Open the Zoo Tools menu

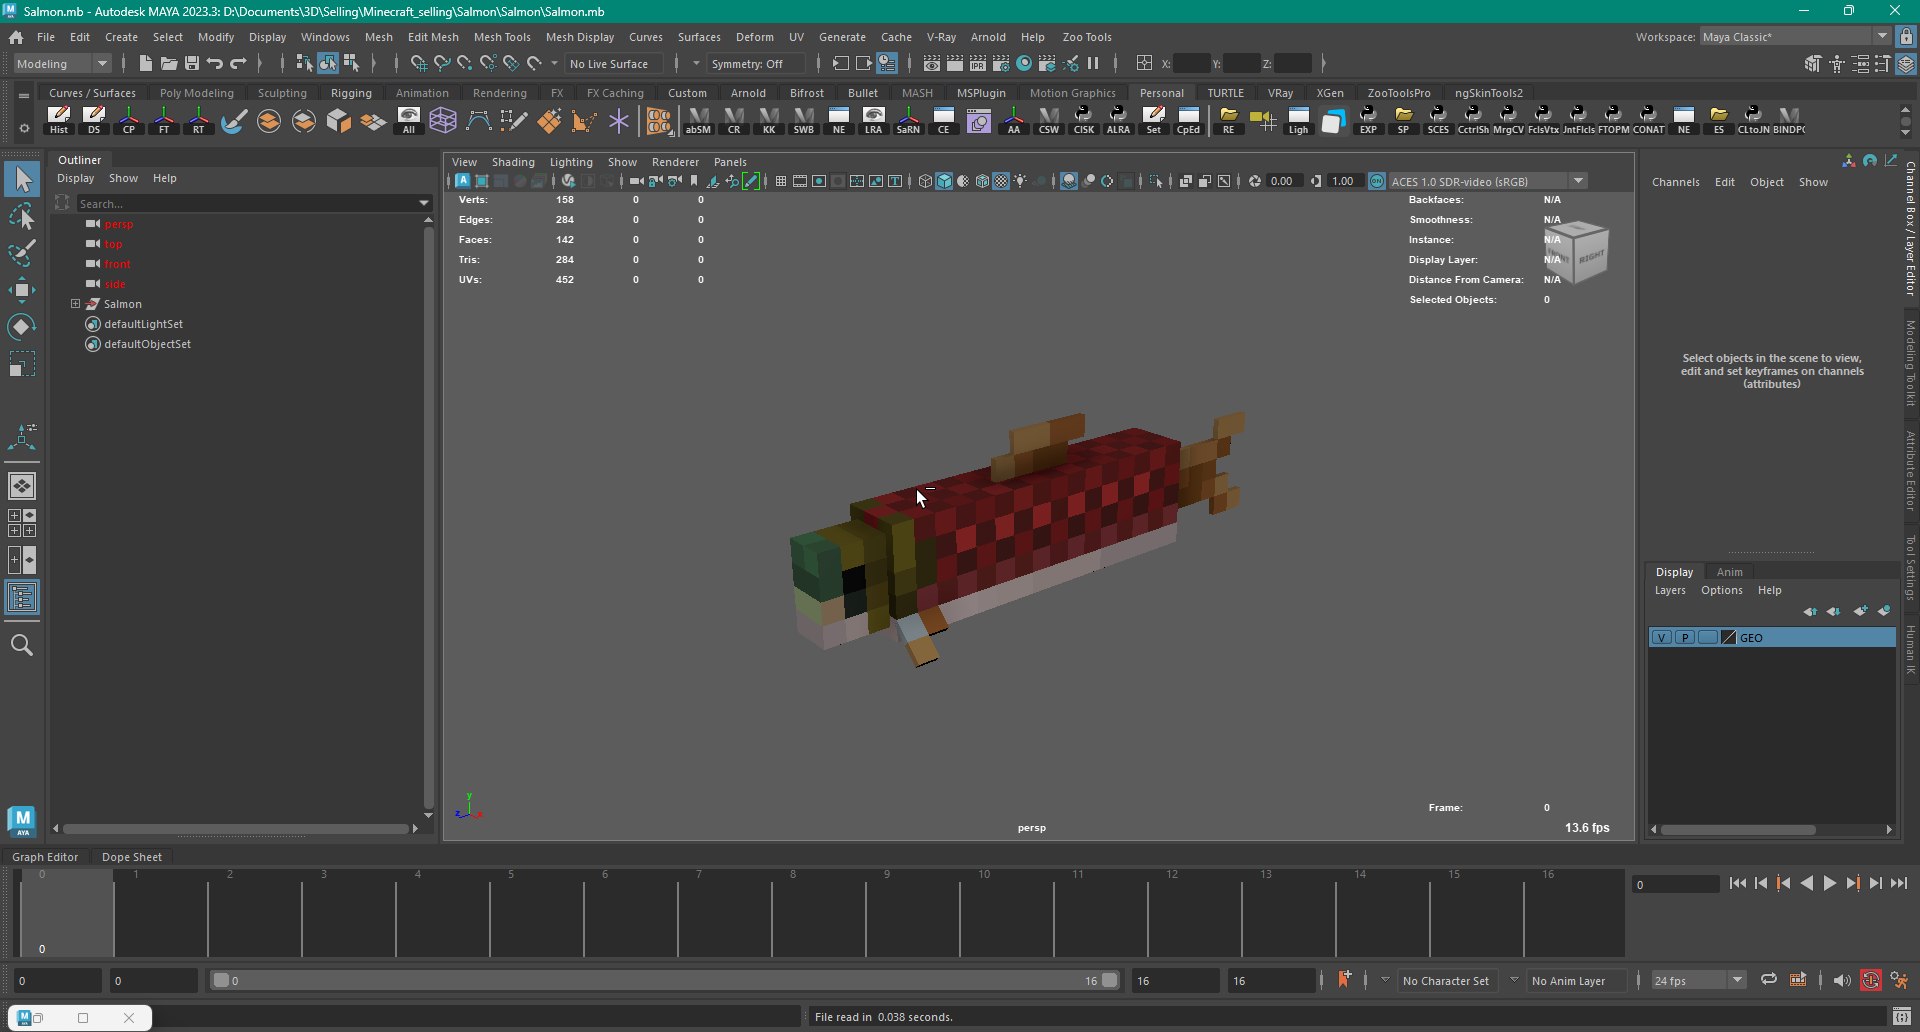tap(1086, 37)
